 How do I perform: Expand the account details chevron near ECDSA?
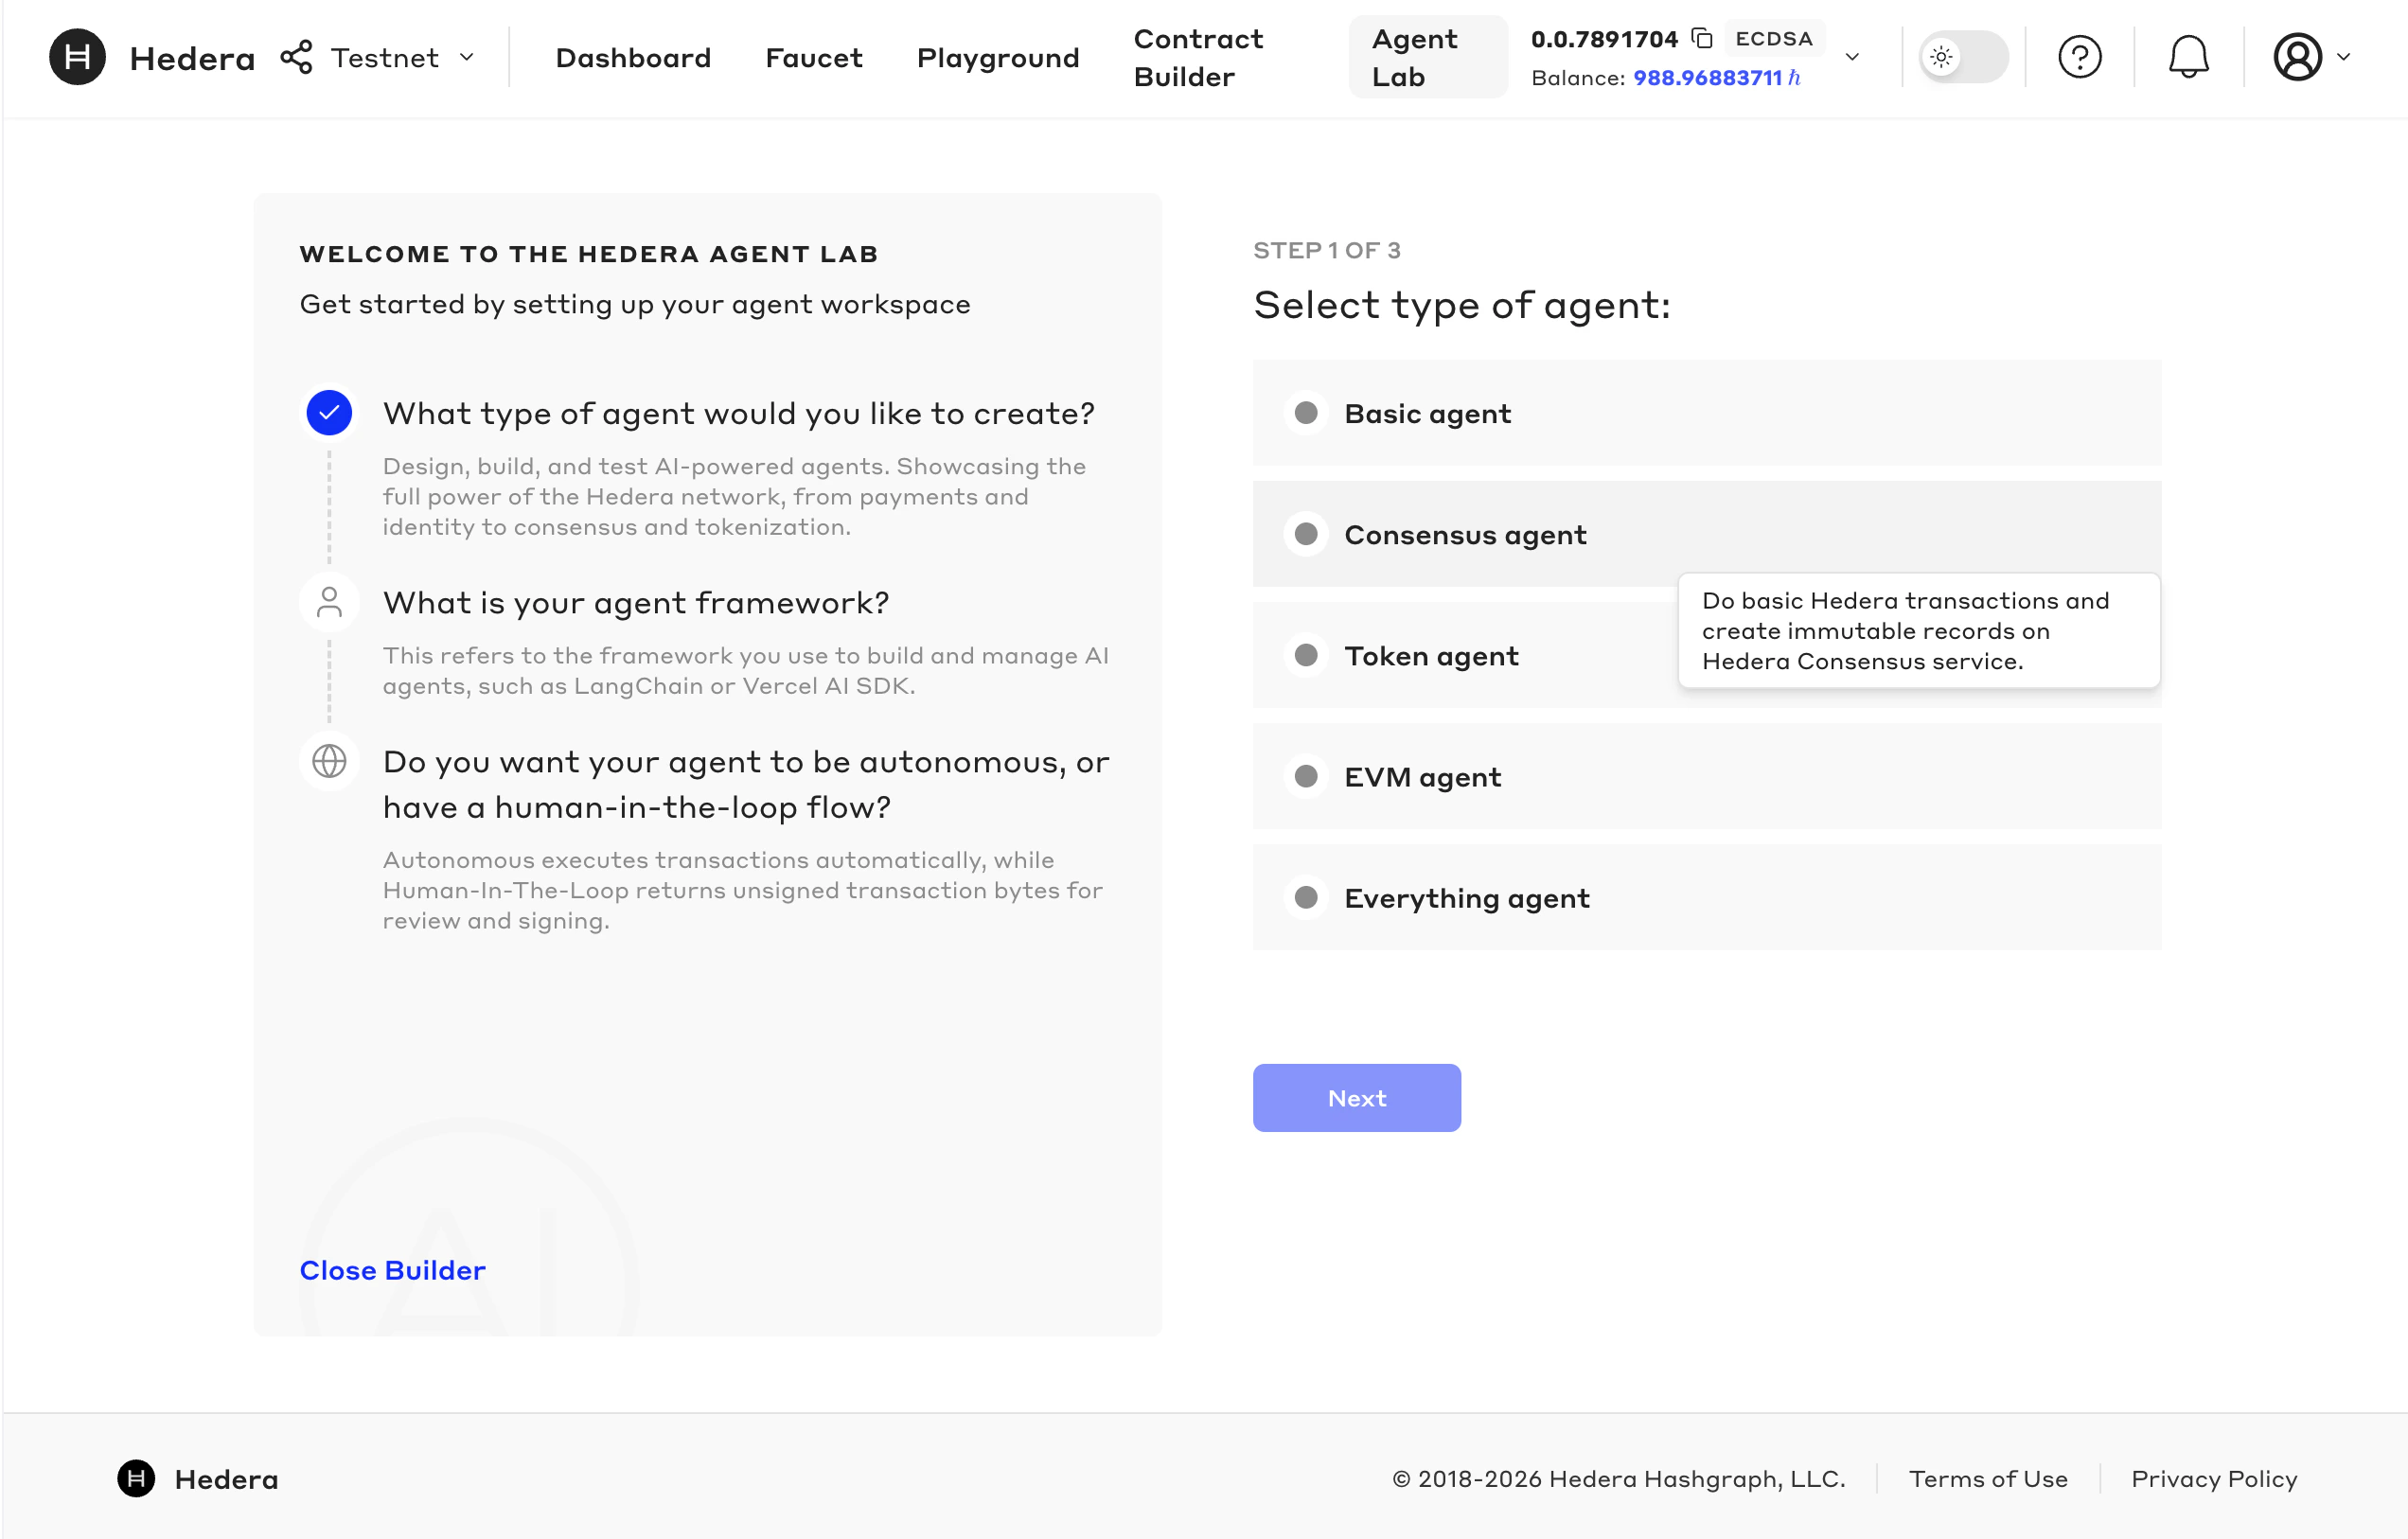coord(1853,57)
